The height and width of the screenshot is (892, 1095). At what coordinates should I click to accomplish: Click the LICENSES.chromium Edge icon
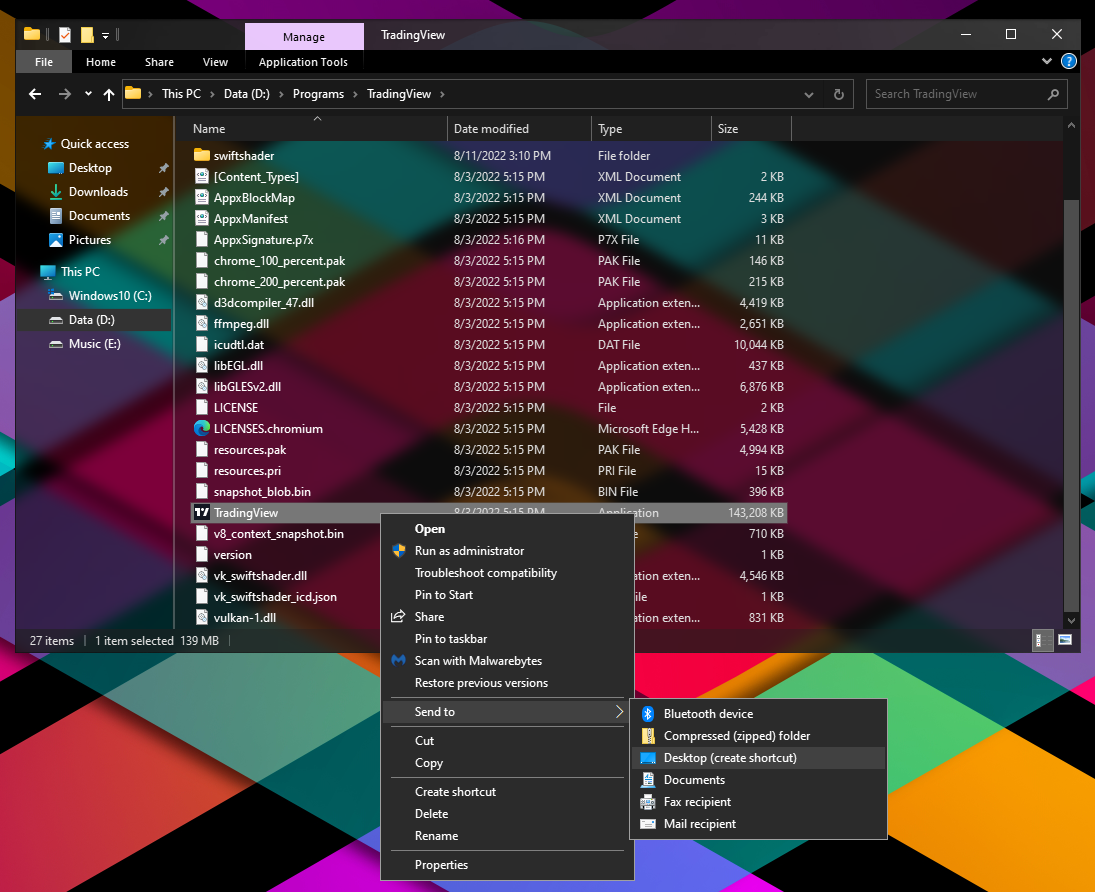tap(202, 428)
